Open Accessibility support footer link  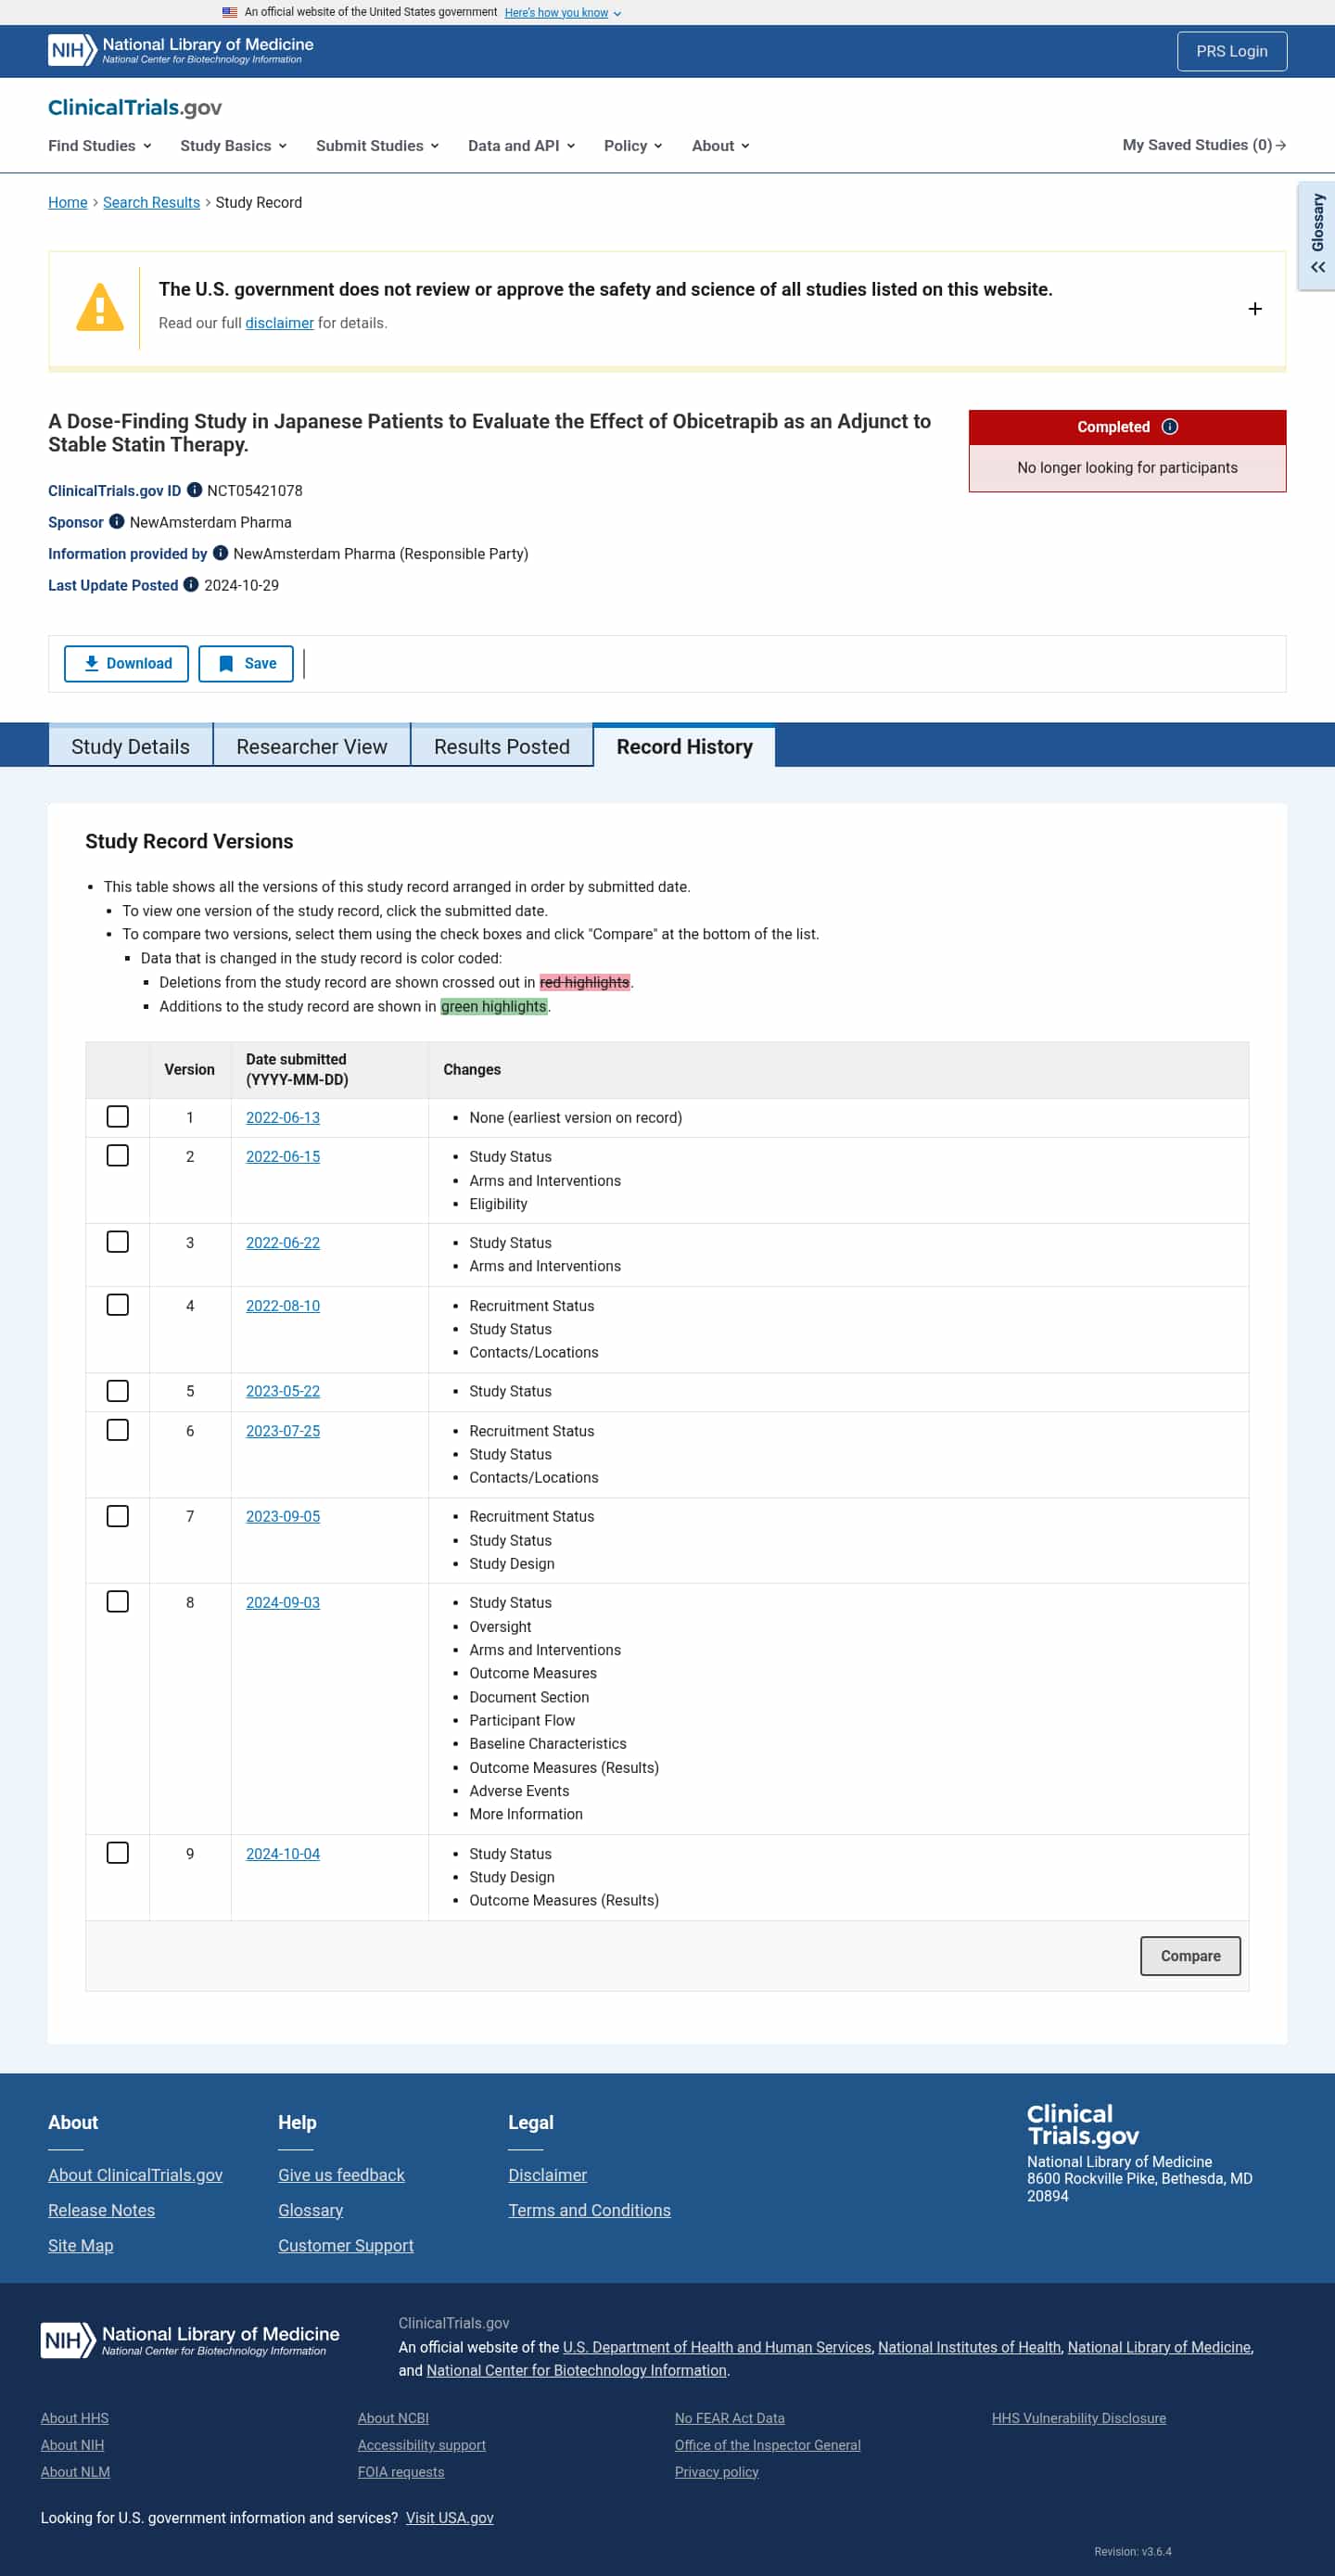[421, 2444]
